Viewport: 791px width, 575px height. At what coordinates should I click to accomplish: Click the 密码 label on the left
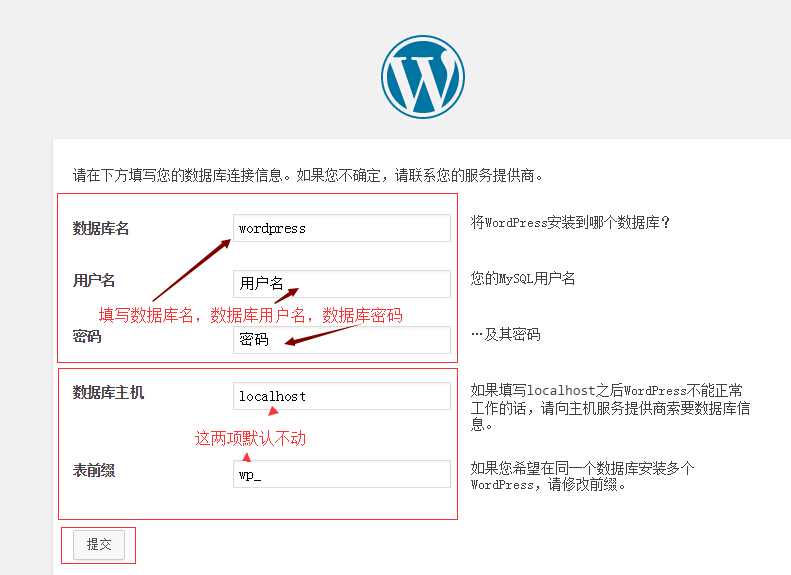pyautogui.click(x=87, y=336)
